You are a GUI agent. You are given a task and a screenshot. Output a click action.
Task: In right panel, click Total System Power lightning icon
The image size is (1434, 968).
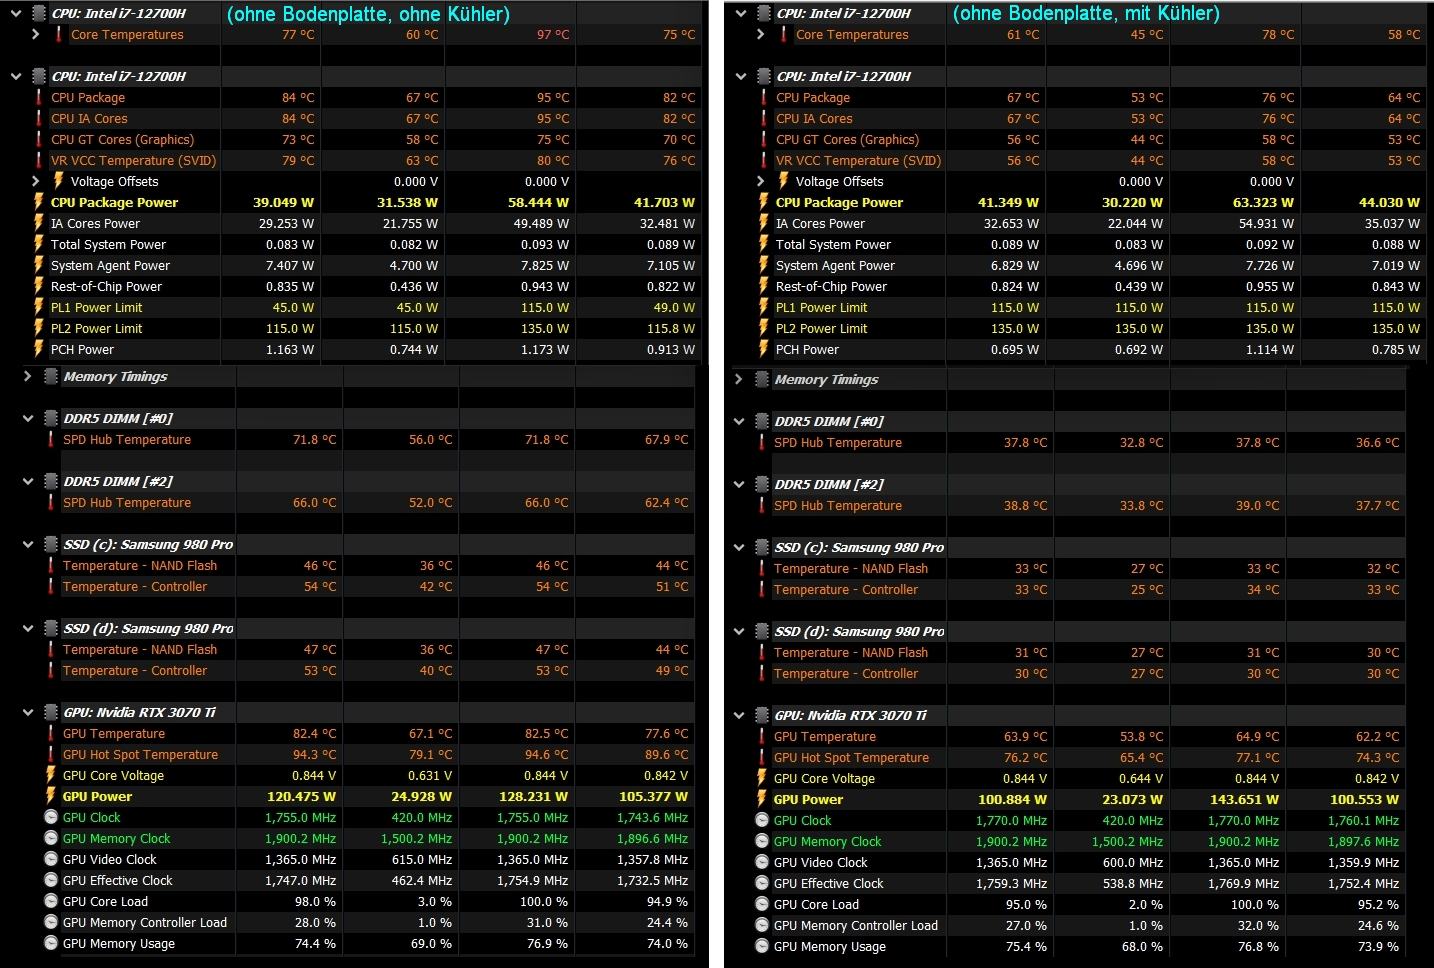[x=764, y=244]
